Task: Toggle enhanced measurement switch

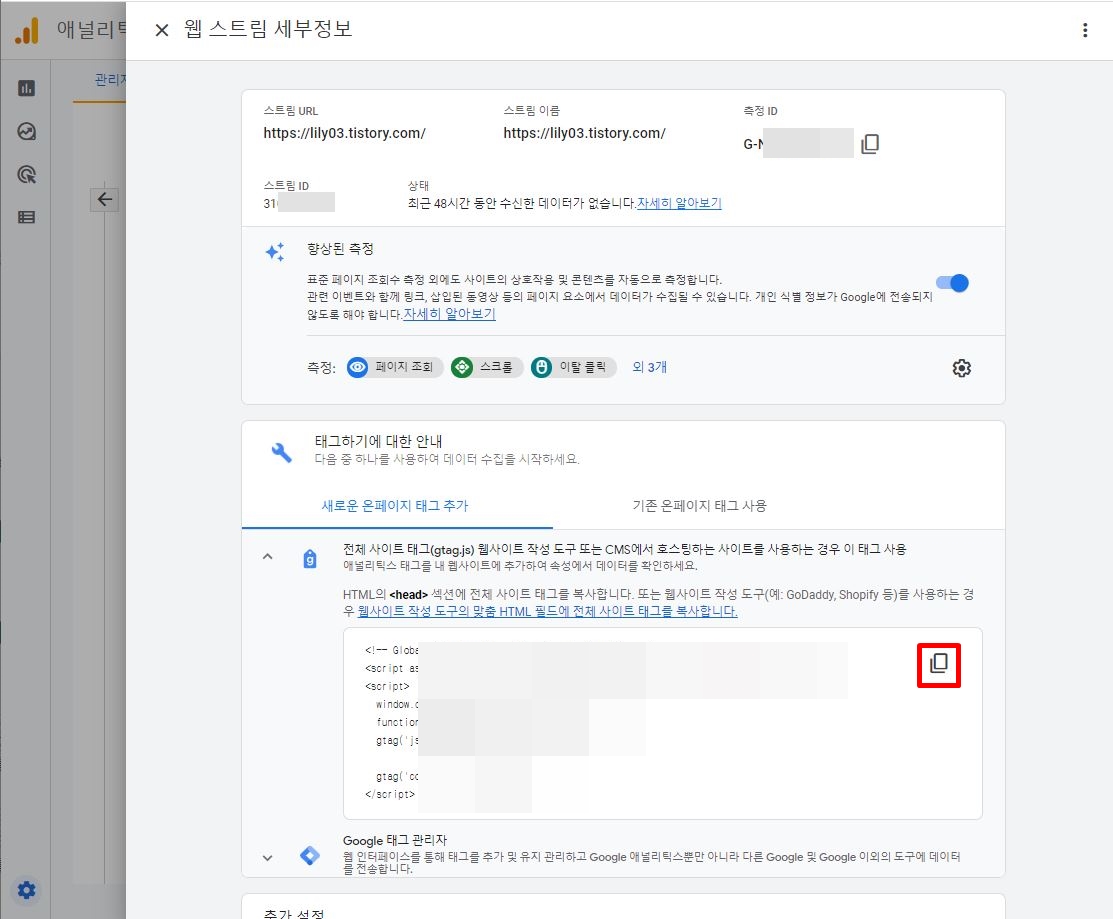Action: click(x=952, y=283)
